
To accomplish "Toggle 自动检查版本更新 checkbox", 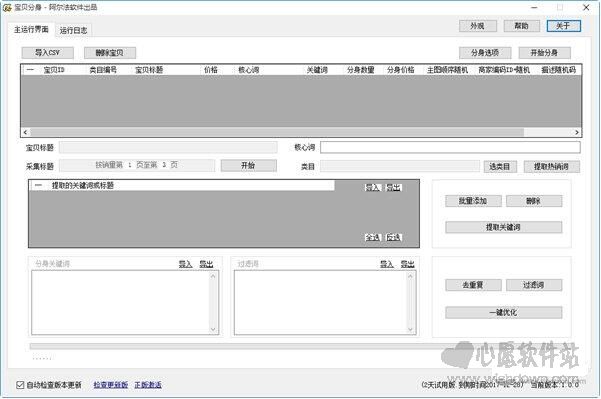I will pos(20,384).
